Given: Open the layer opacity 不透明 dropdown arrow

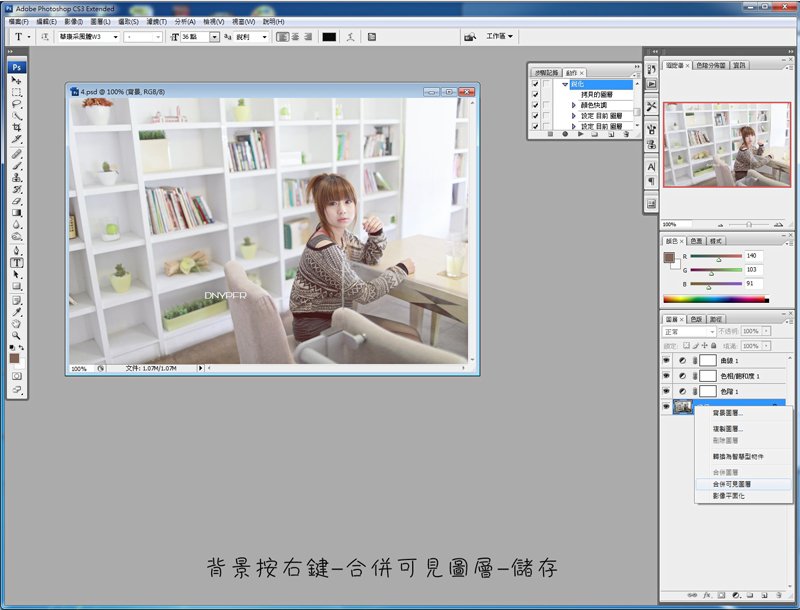Looking at the screenshot, I should pyautogui.click(x=766, y=332).
